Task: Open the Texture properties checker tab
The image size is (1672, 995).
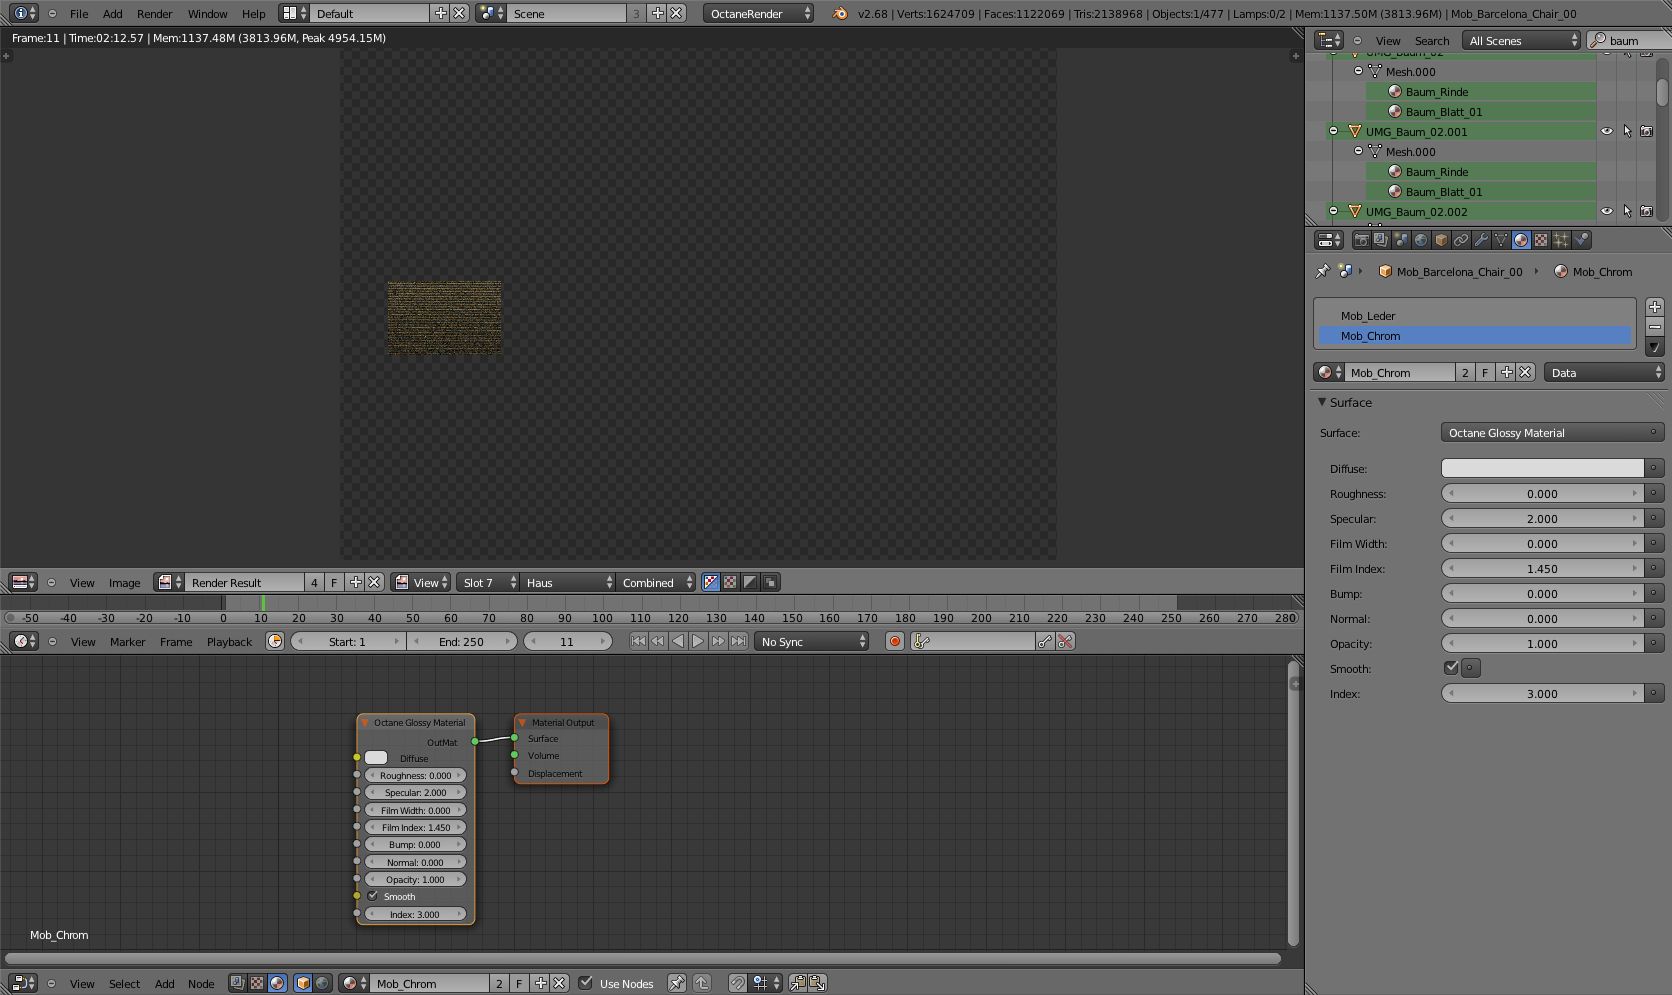Action: pyautogui.click(x=1541, y=240)
